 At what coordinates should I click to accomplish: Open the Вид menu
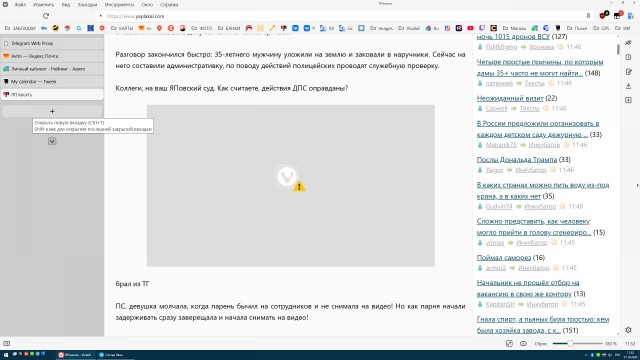[66, 5]
